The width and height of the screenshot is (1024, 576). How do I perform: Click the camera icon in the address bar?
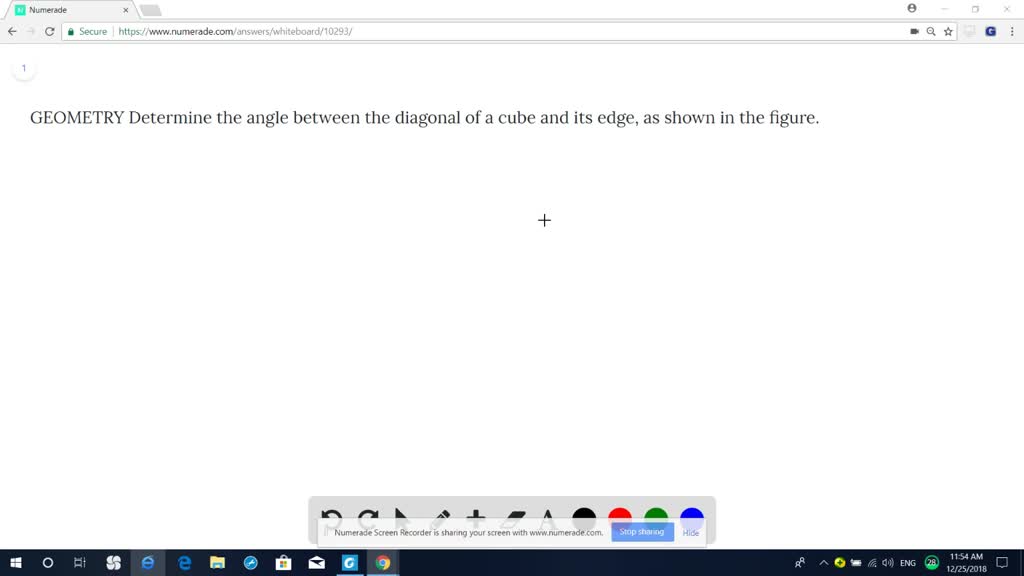point(913,31)
